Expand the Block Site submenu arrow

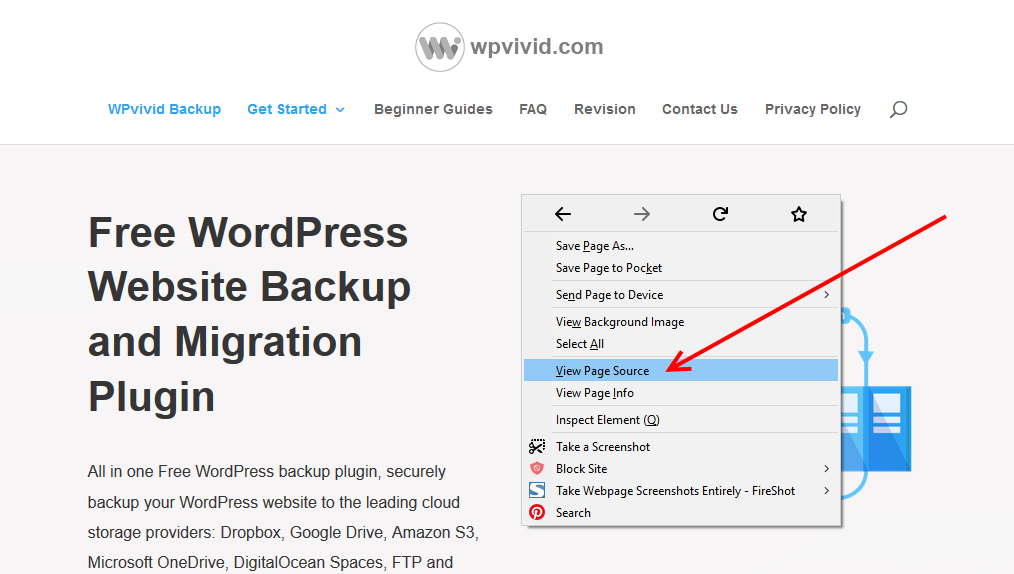[x=826, y=469]
